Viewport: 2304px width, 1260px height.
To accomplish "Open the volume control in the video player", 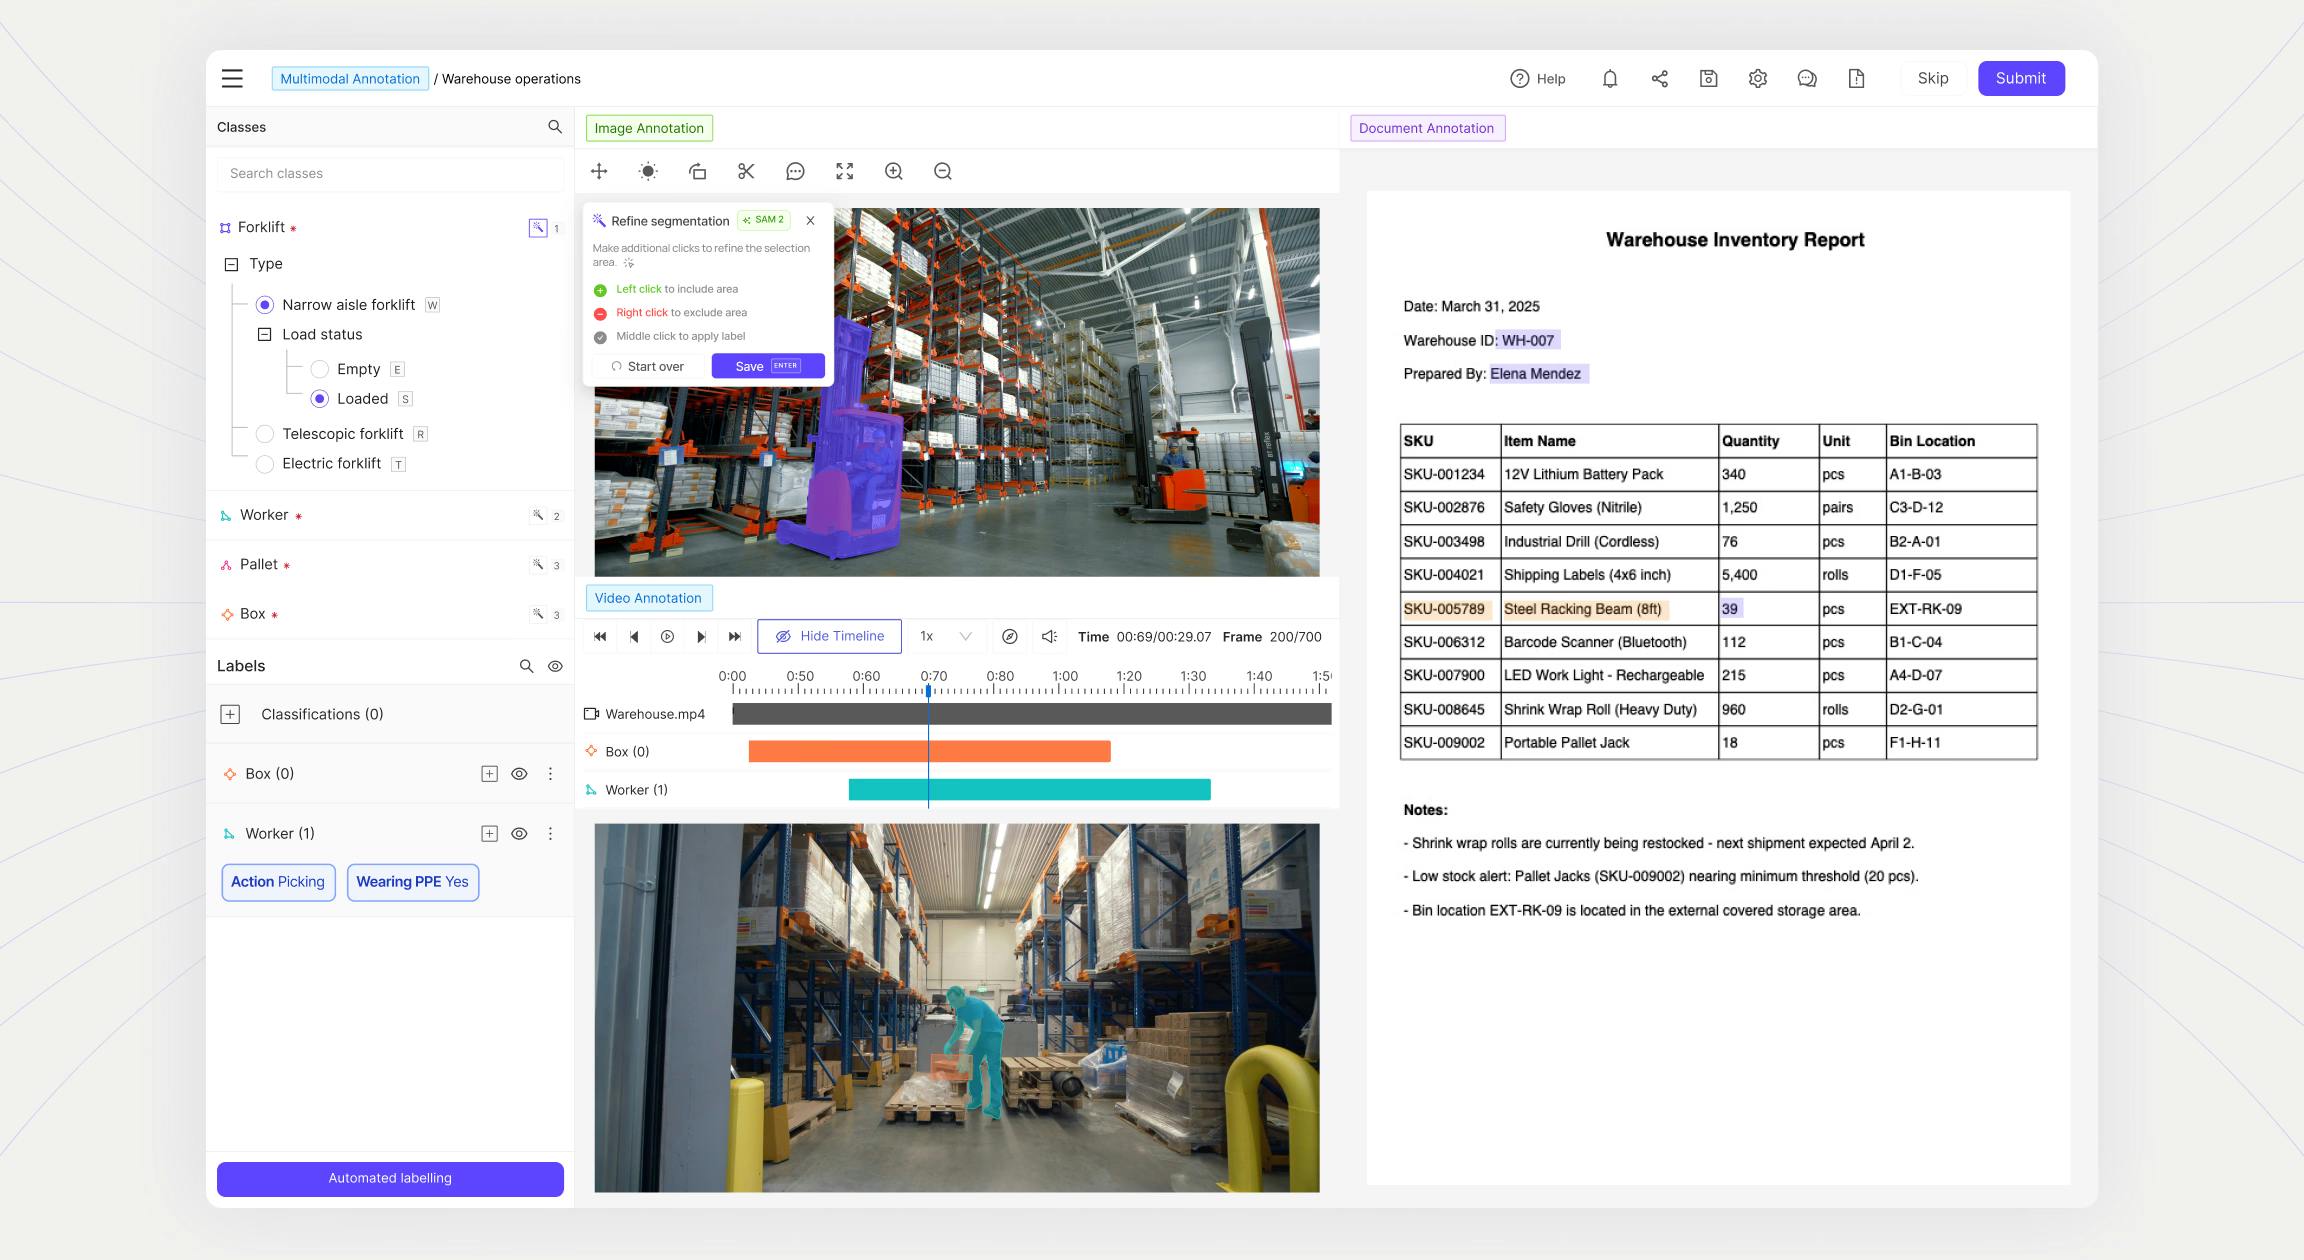I will tap(1047, 636).
